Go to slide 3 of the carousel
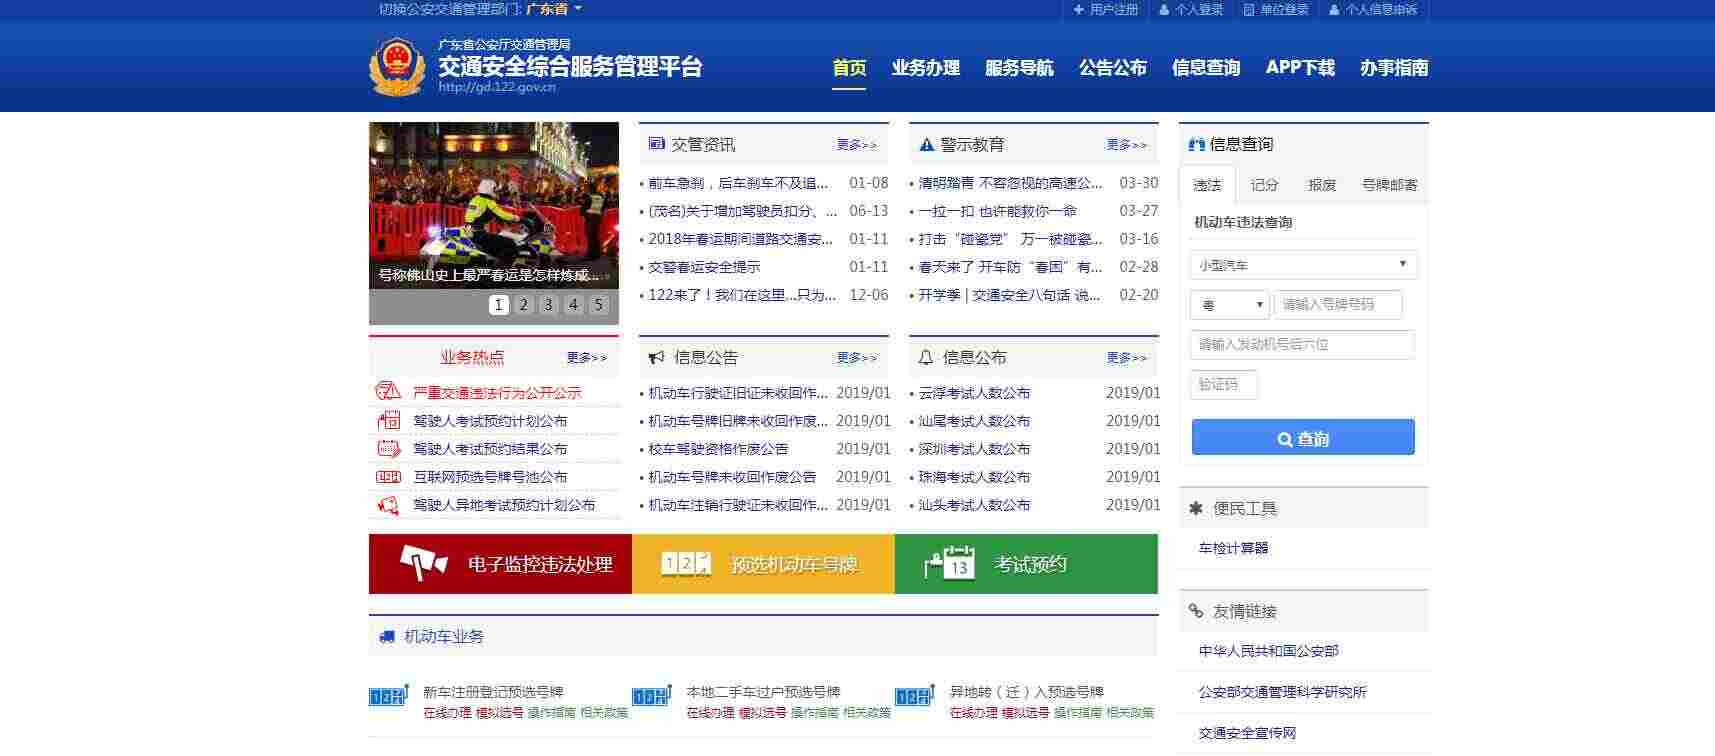Viewport: 1715px width, 756px height. click(x=547, y=305)
